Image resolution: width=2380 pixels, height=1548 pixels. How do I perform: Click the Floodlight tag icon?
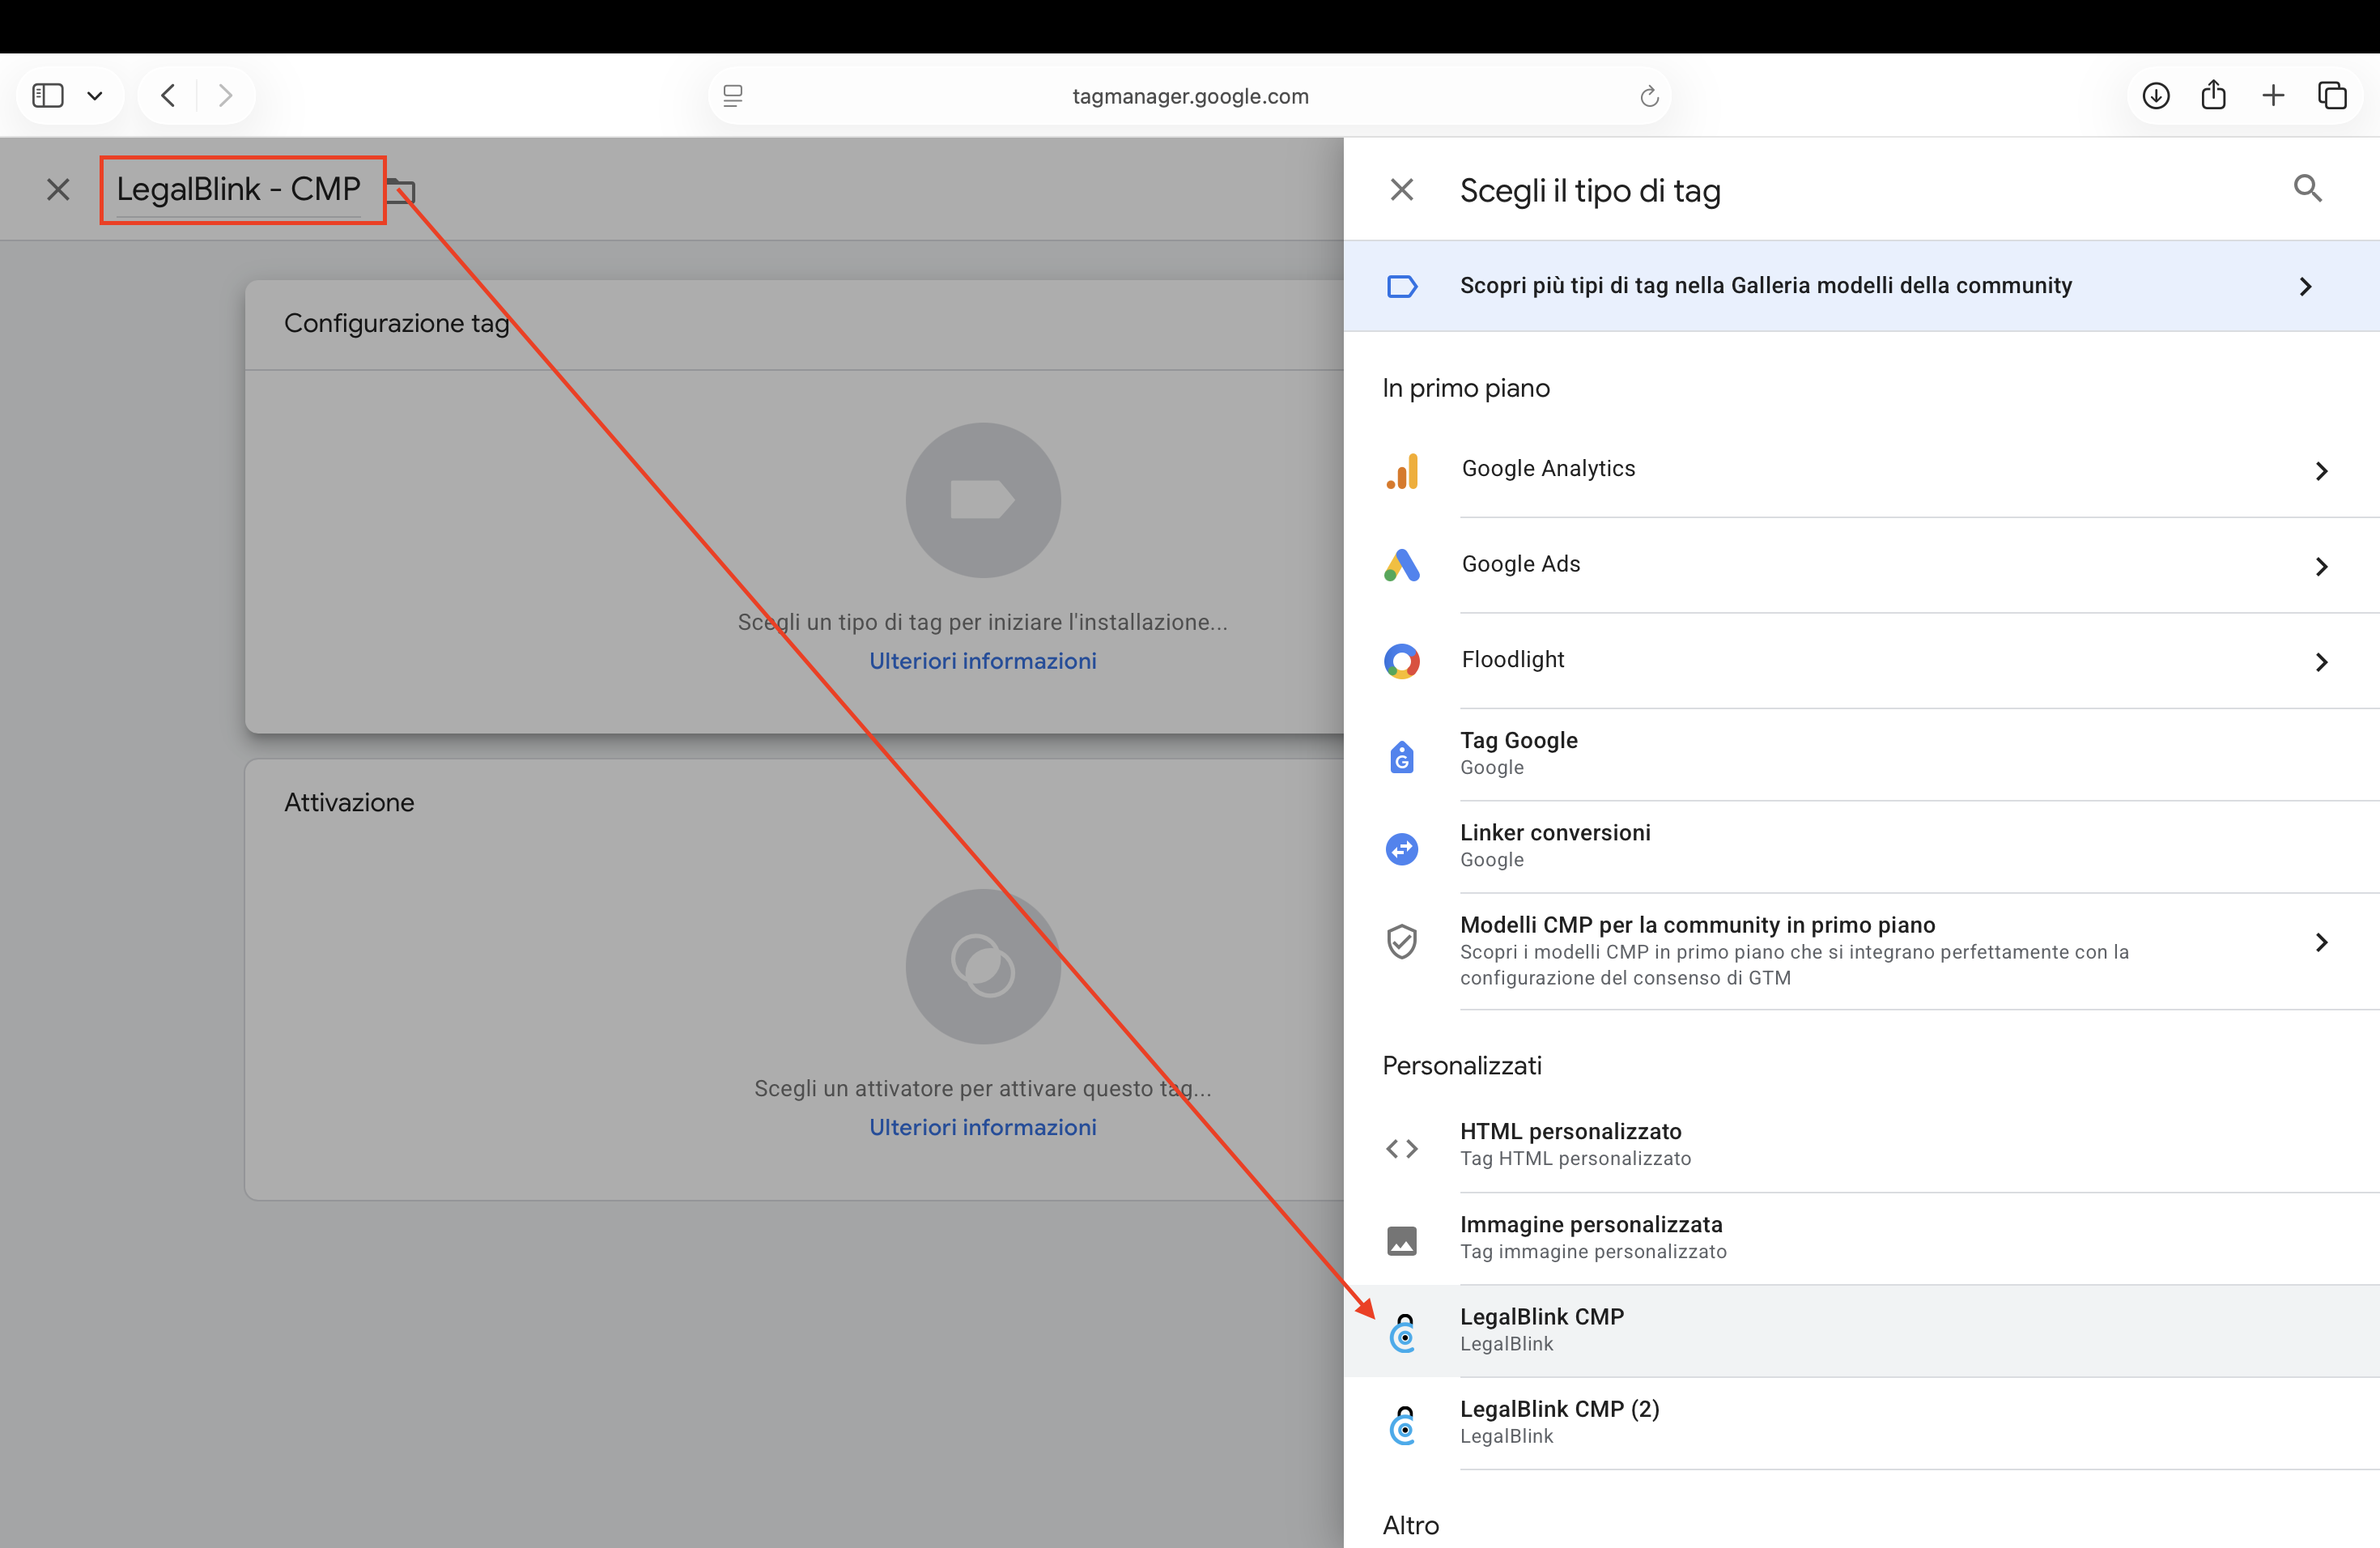coord(1402,661)
